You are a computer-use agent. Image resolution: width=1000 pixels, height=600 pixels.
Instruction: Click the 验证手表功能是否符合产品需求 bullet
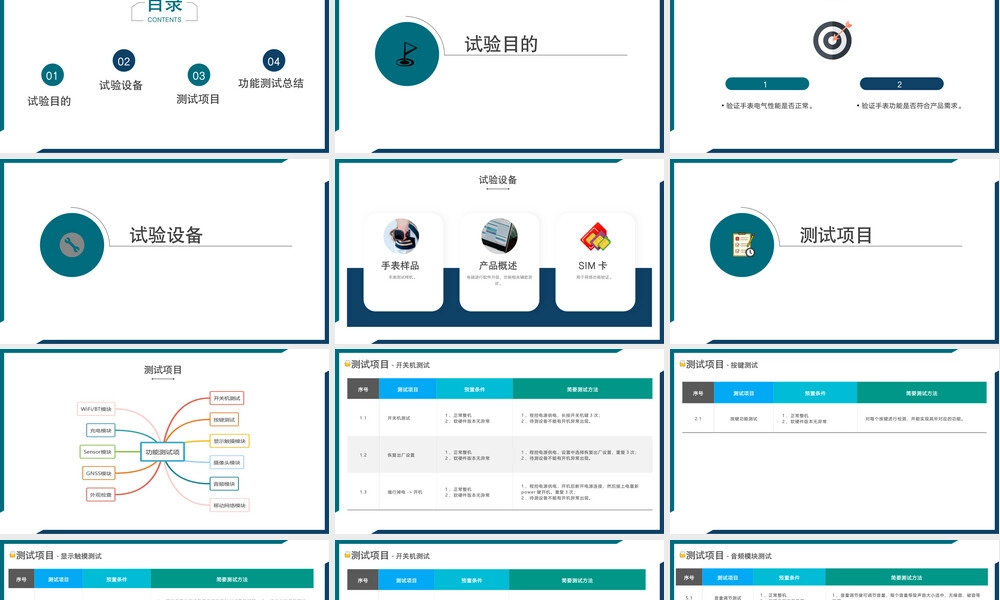tap(910, 106)
